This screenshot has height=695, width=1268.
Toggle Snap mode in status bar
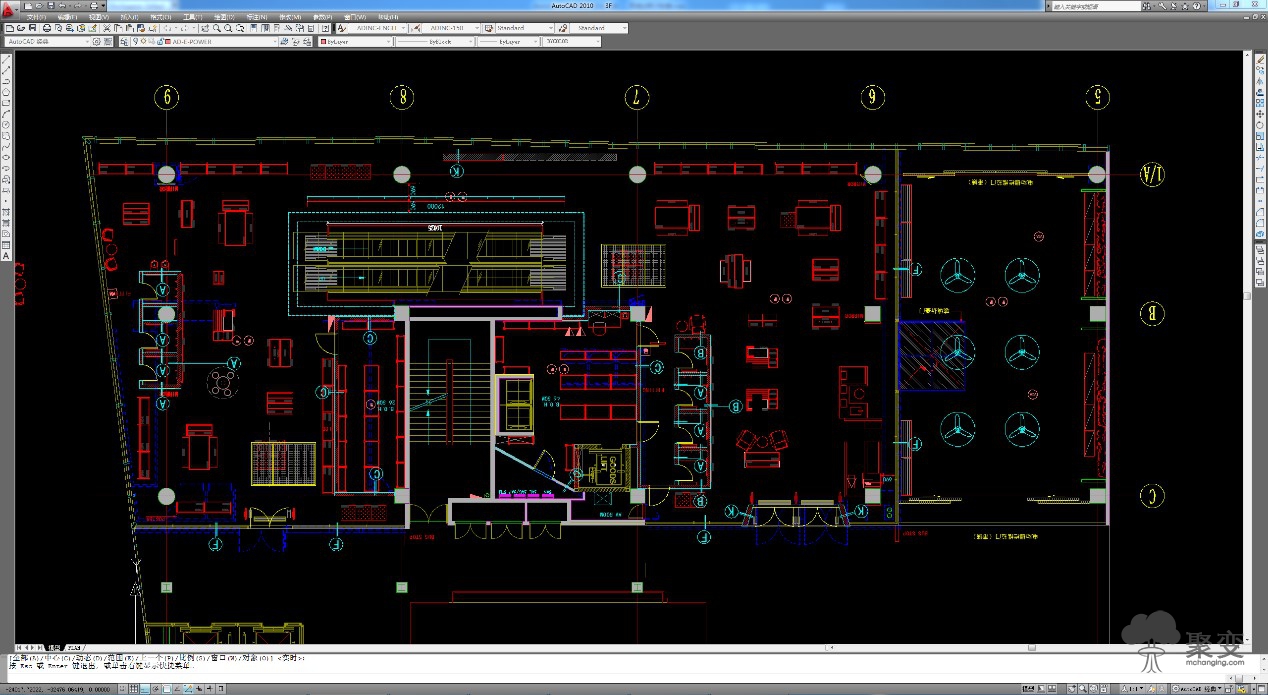(122, 689)
